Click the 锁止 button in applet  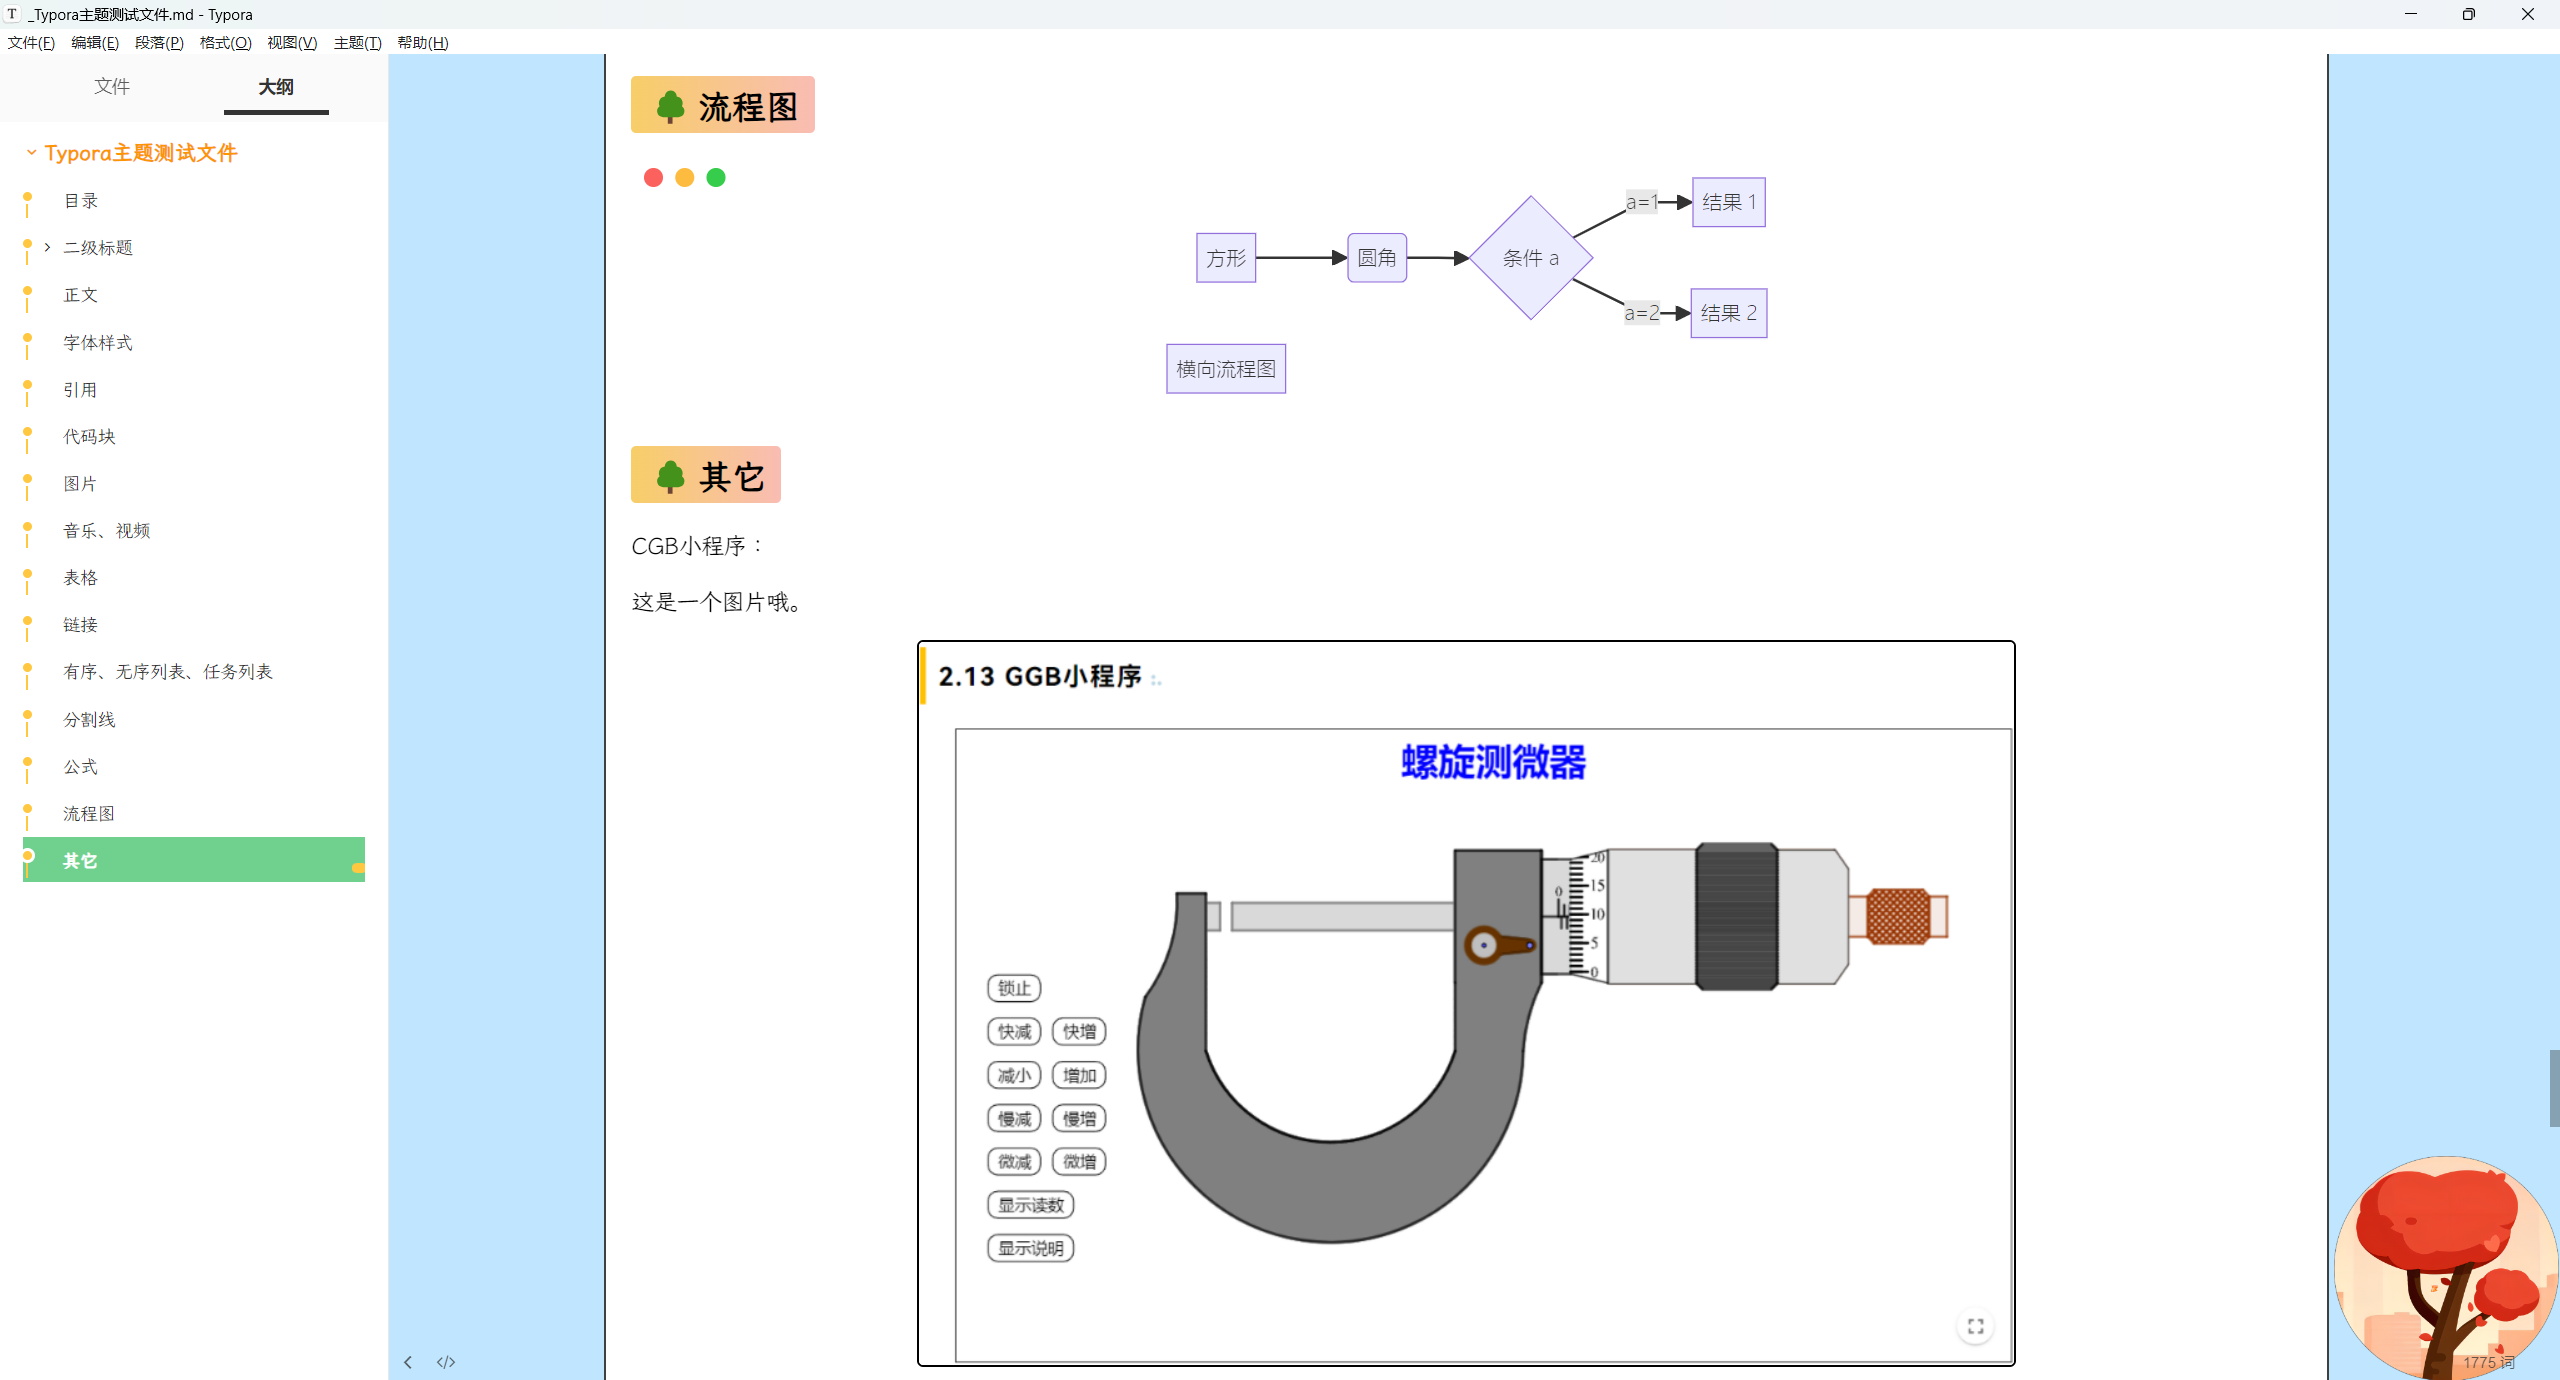(x=1014, y=988)
